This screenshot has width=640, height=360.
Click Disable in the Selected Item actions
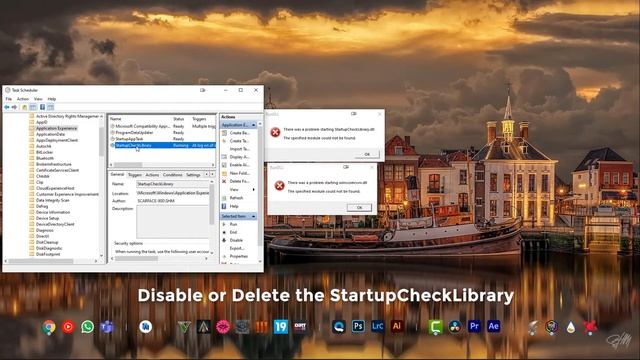[236, 240]
